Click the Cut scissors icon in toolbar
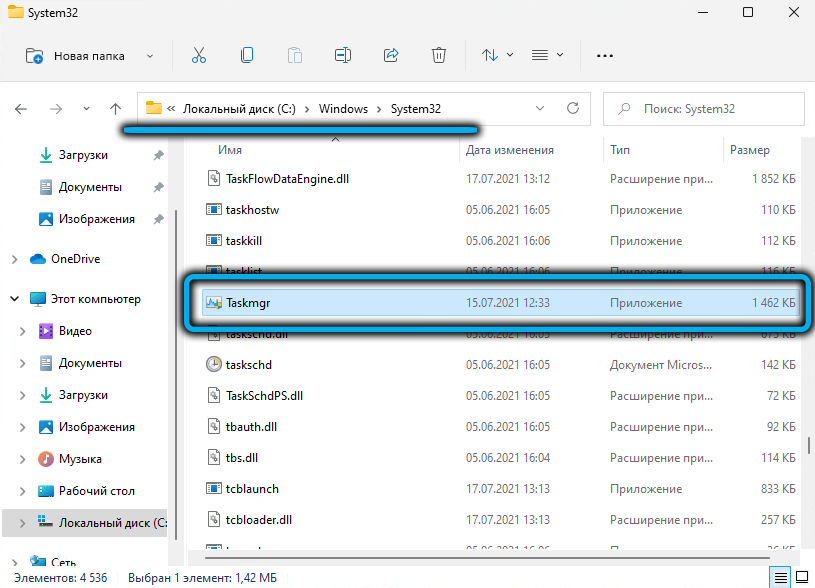Screen dimensions: 815x588 198,55
